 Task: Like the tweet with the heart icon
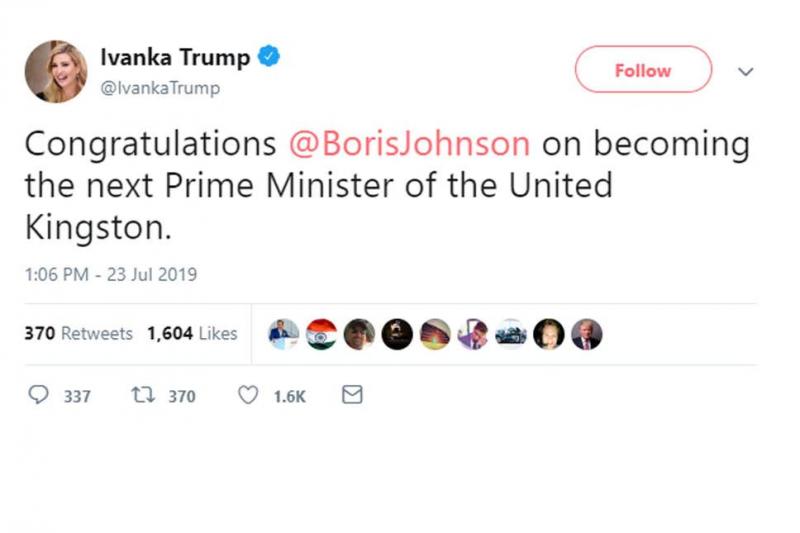(x=247, y=396)
